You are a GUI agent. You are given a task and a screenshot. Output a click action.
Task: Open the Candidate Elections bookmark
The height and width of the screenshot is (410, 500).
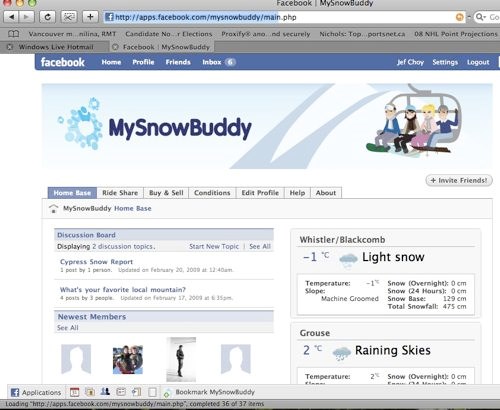pyautogui.click(x=169, y=34)
